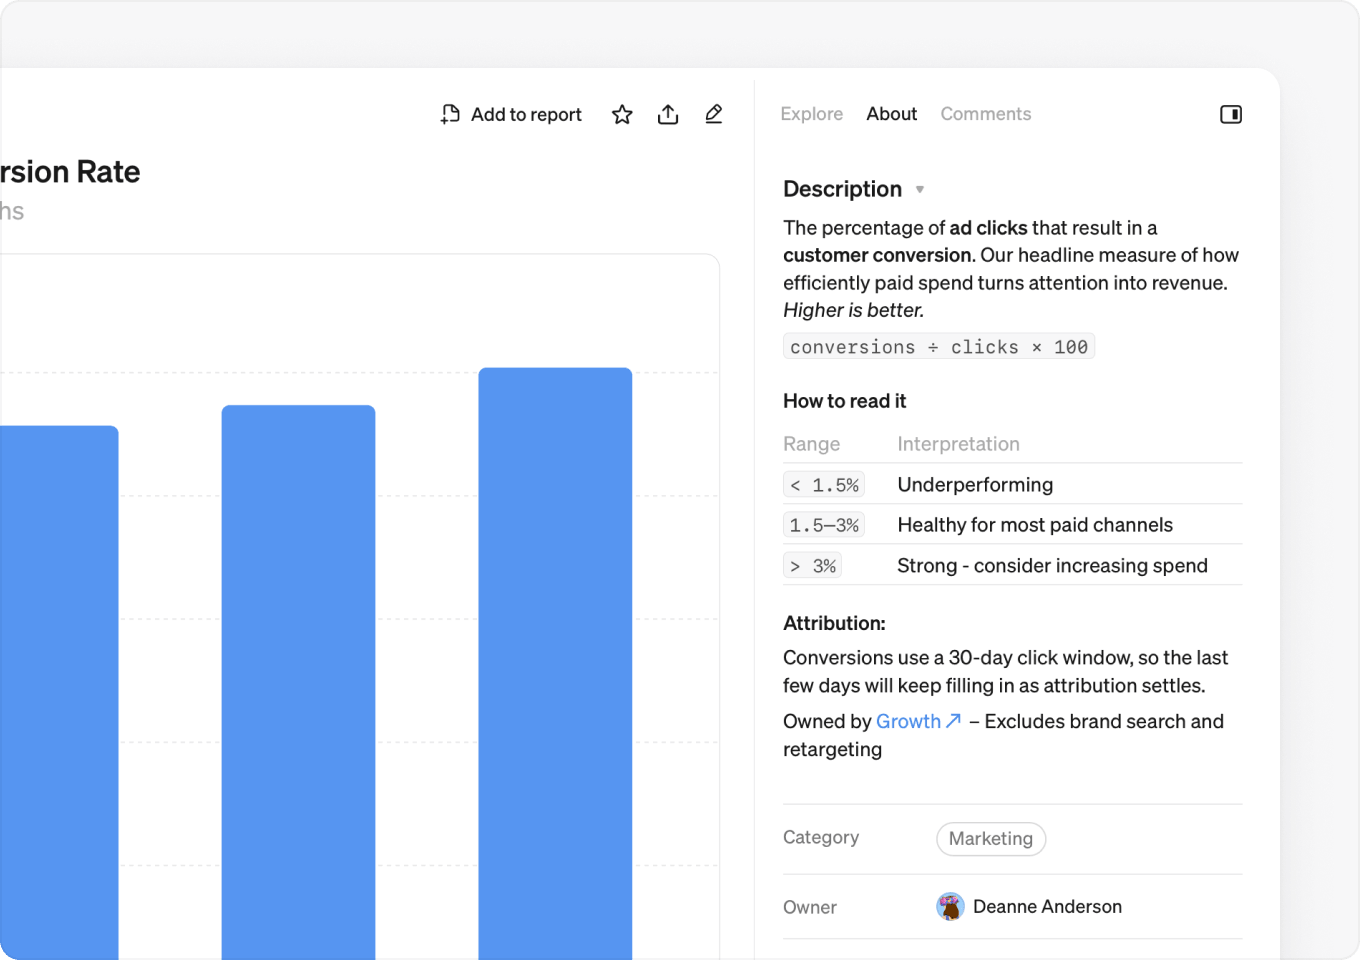Click Deanne Anderson's avatar
The height and width of the screenshot is (960, 1360).
click(x=950, y=907)
